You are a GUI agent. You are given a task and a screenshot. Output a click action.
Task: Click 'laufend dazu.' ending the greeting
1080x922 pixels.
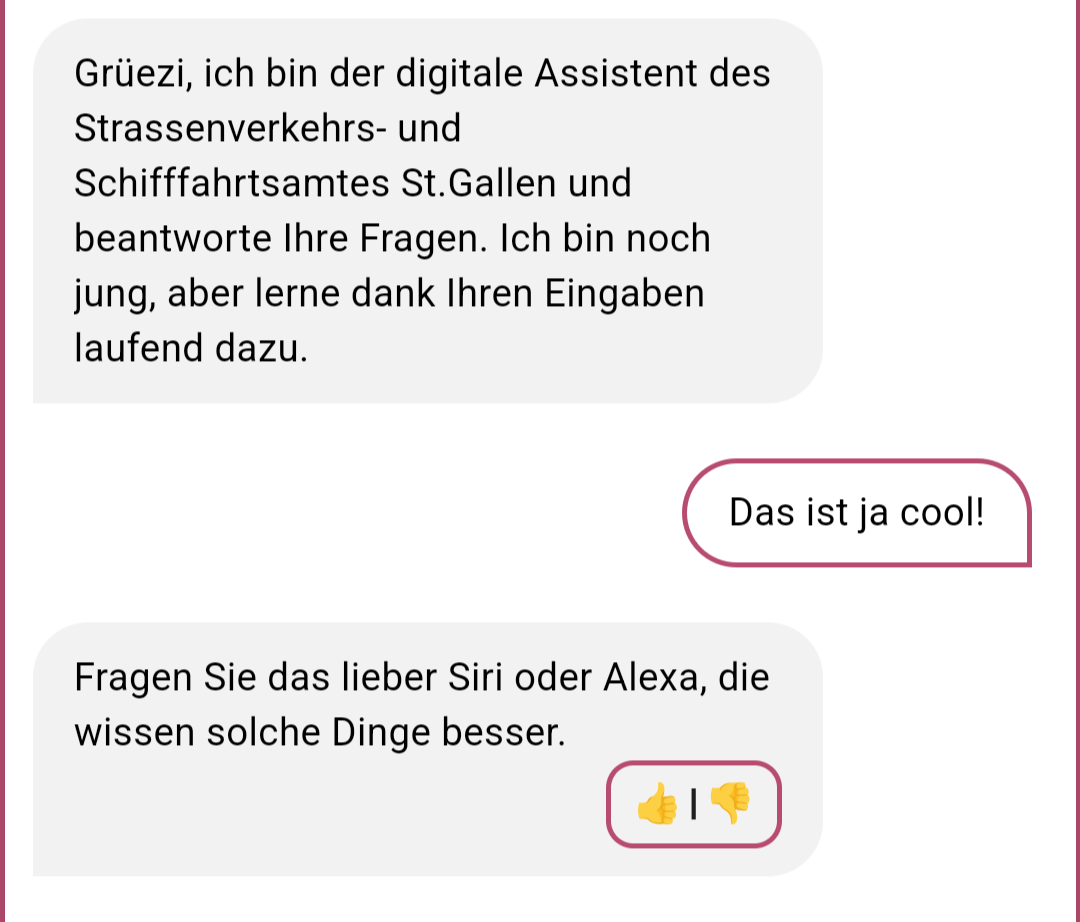click(191, 348)
